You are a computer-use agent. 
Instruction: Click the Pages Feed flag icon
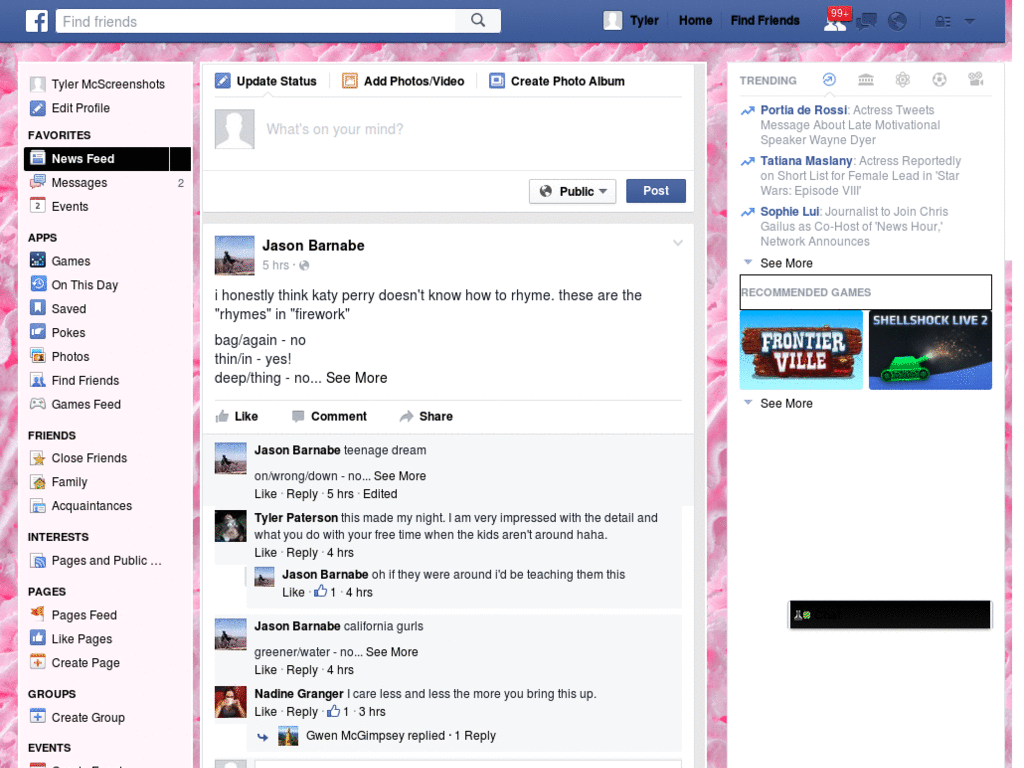[38, 614]
